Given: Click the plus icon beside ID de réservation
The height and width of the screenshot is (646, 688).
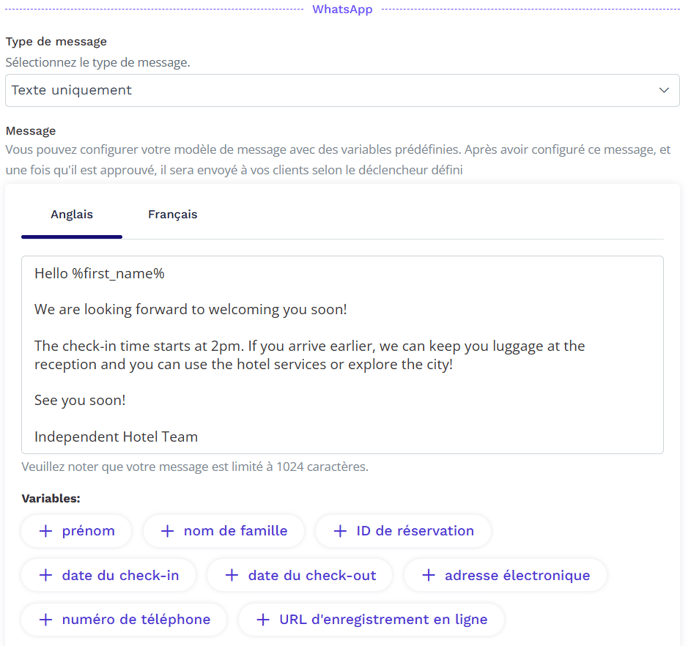Looking at the screenshot, I should pos(340,531).
